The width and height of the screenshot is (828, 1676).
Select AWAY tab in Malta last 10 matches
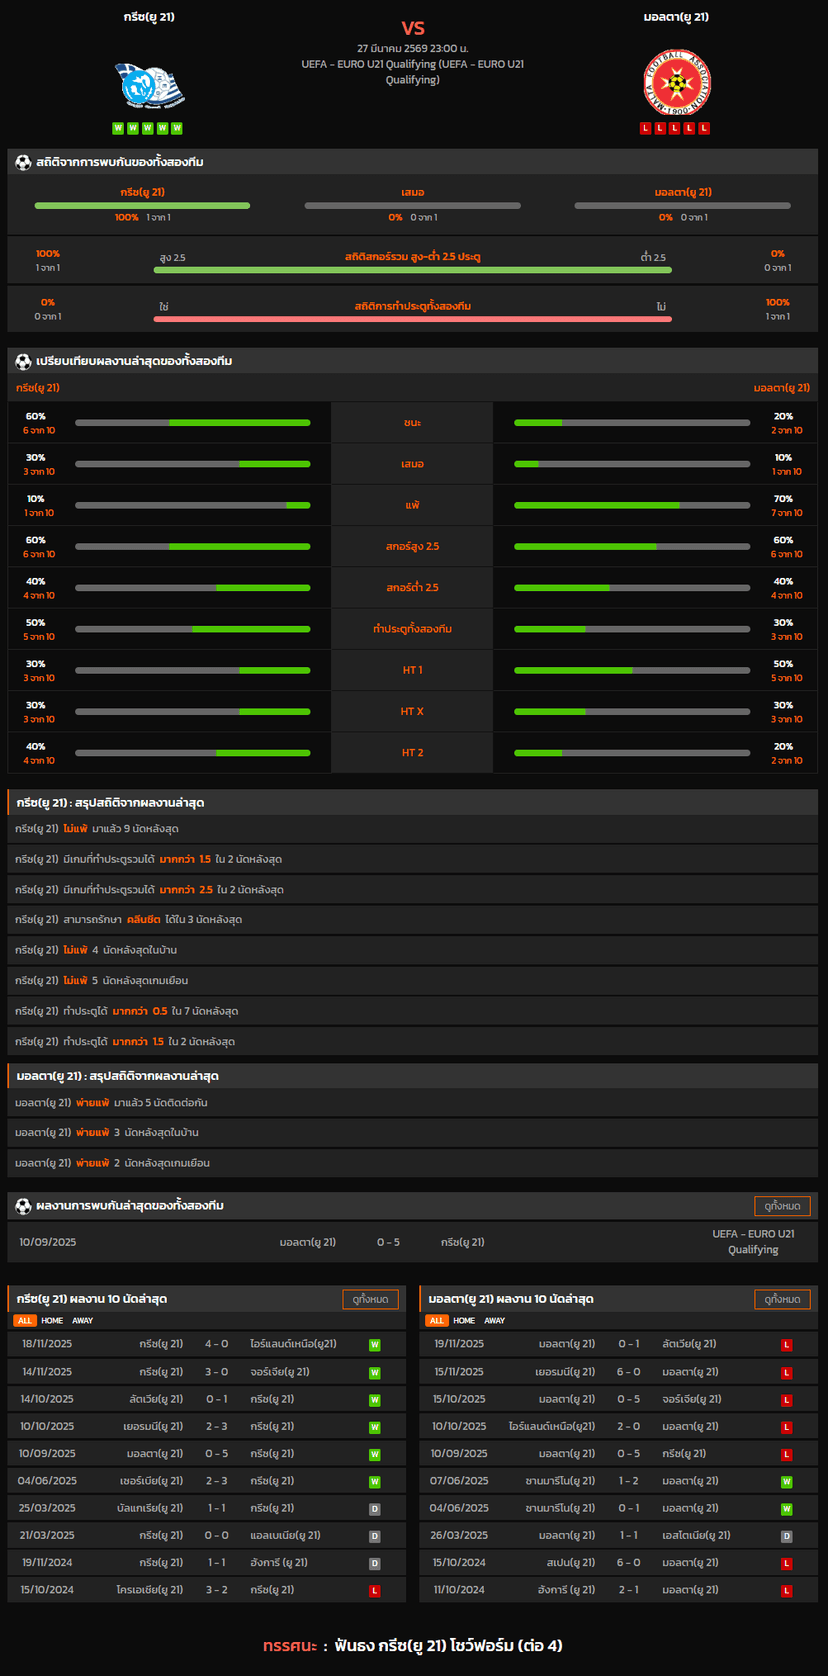click(x=494, y=1321)
